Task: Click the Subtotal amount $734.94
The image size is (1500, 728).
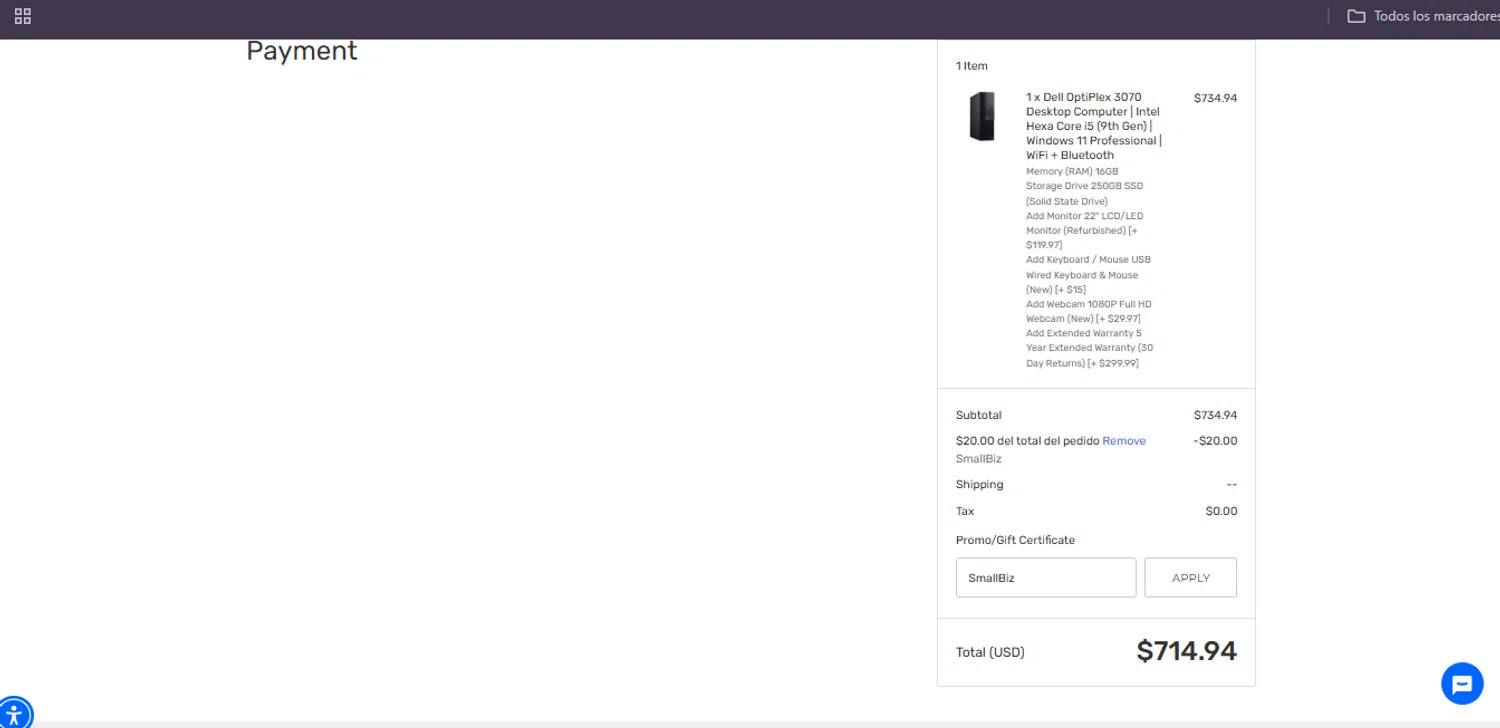Action: (x=1215, y=415)
